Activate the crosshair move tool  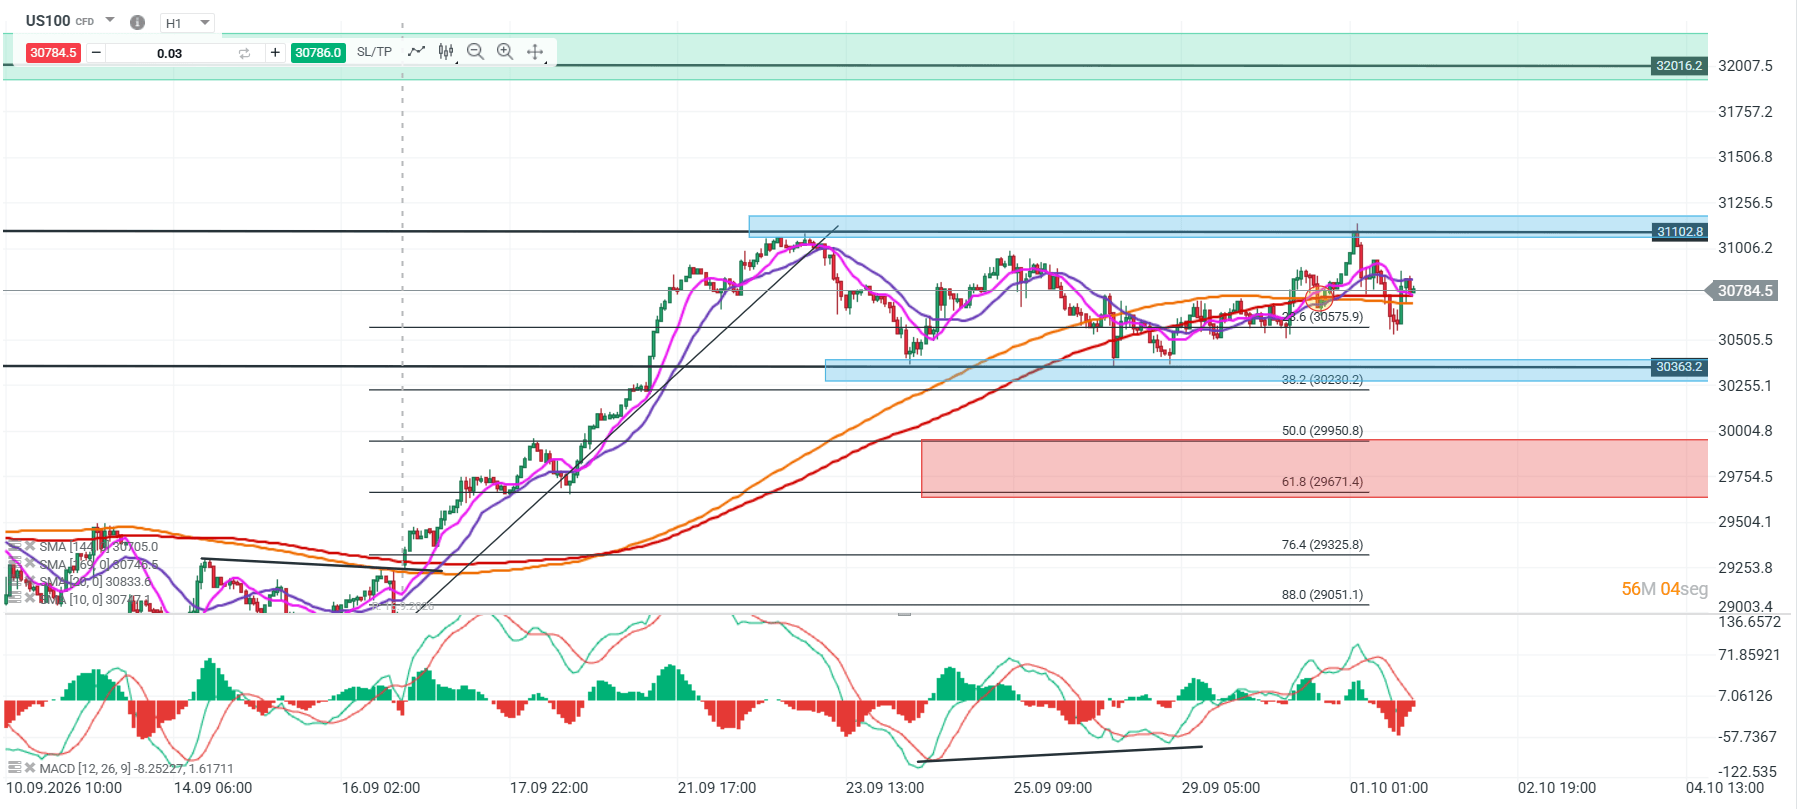click(x=535, y=52)
